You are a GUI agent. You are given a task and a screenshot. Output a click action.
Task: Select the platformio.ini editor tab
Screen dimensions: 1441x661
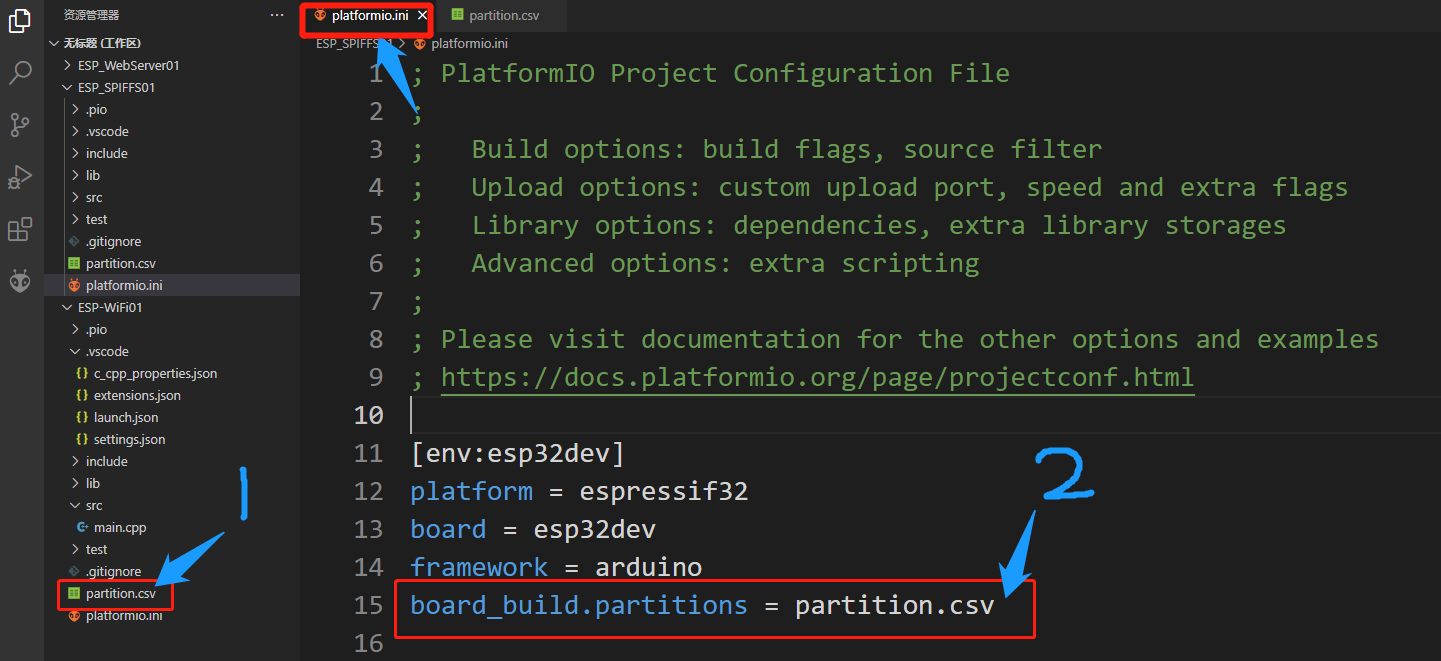pyautogui.click(x=369, y=15)
